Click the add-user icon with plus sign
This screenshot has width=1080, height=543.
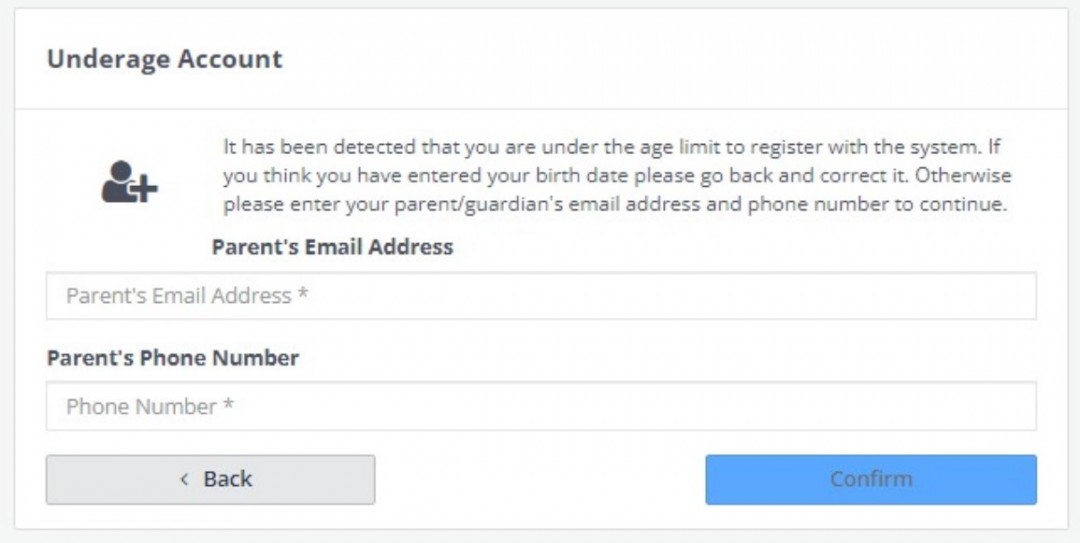point(129,182)
